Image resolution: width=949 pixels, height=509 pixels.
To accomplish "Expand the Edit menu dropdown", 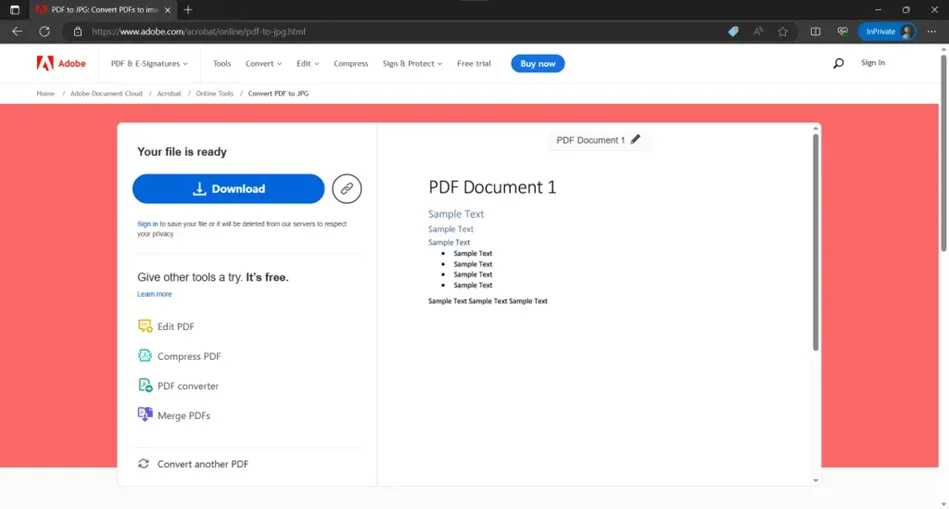I will pyautogui.click(x=307, y=64).
